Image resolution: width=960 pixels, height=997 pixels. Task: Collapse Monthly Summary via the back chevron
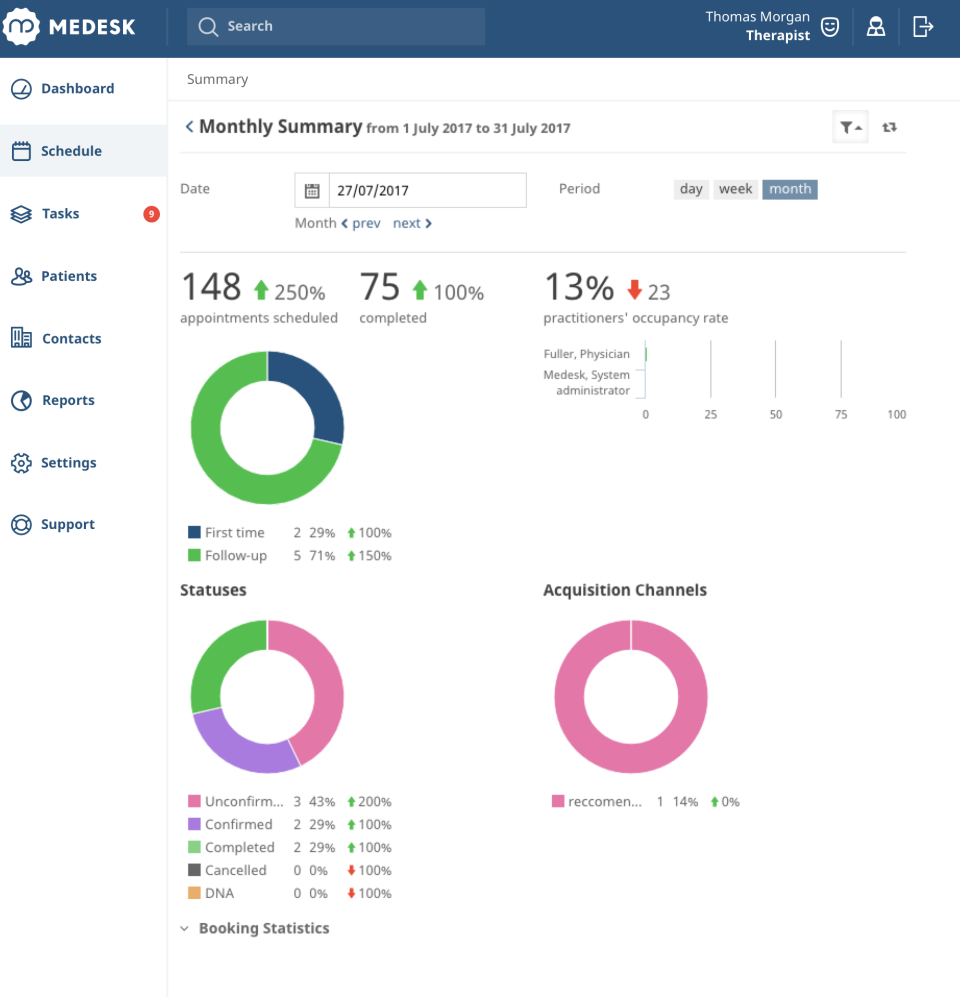[189, 127]
